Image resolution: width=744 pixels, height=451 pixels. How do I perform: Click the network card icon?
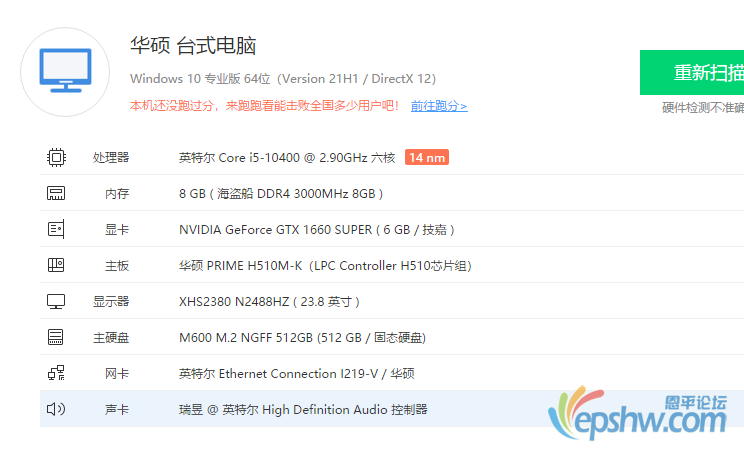[56, 373]
